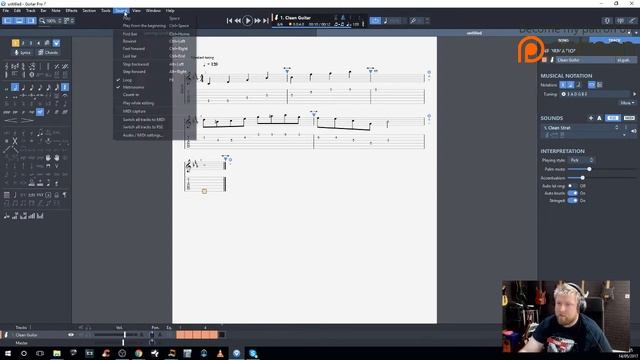Click the automation A icon in Sounds
This screenshot has height=360, width=640.
(x=599, y=118)
